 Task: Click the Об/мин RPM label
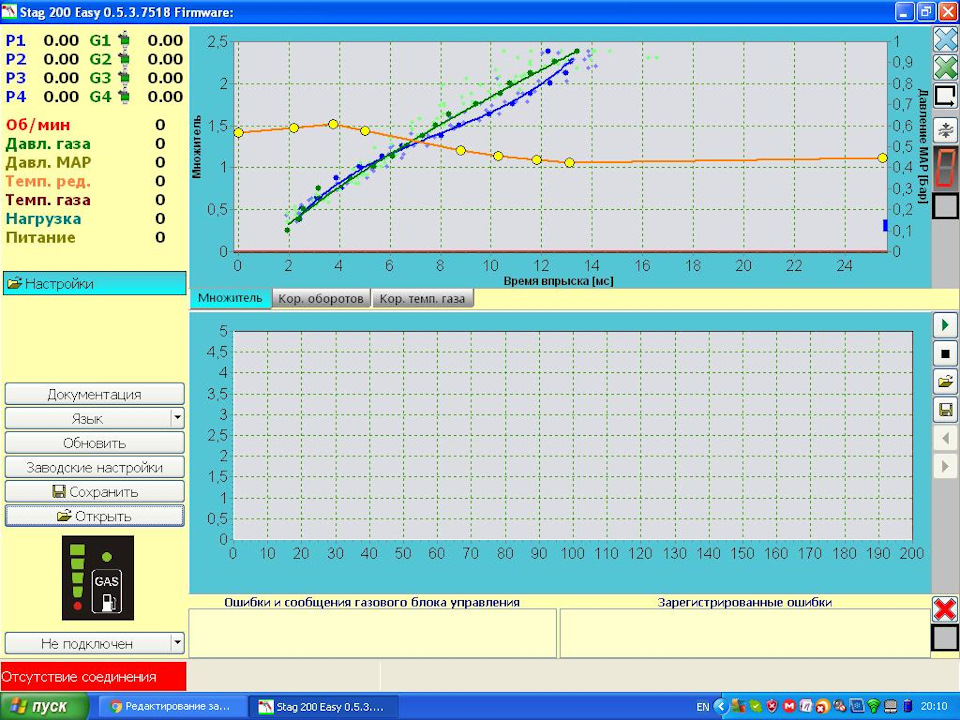(38, 125)
